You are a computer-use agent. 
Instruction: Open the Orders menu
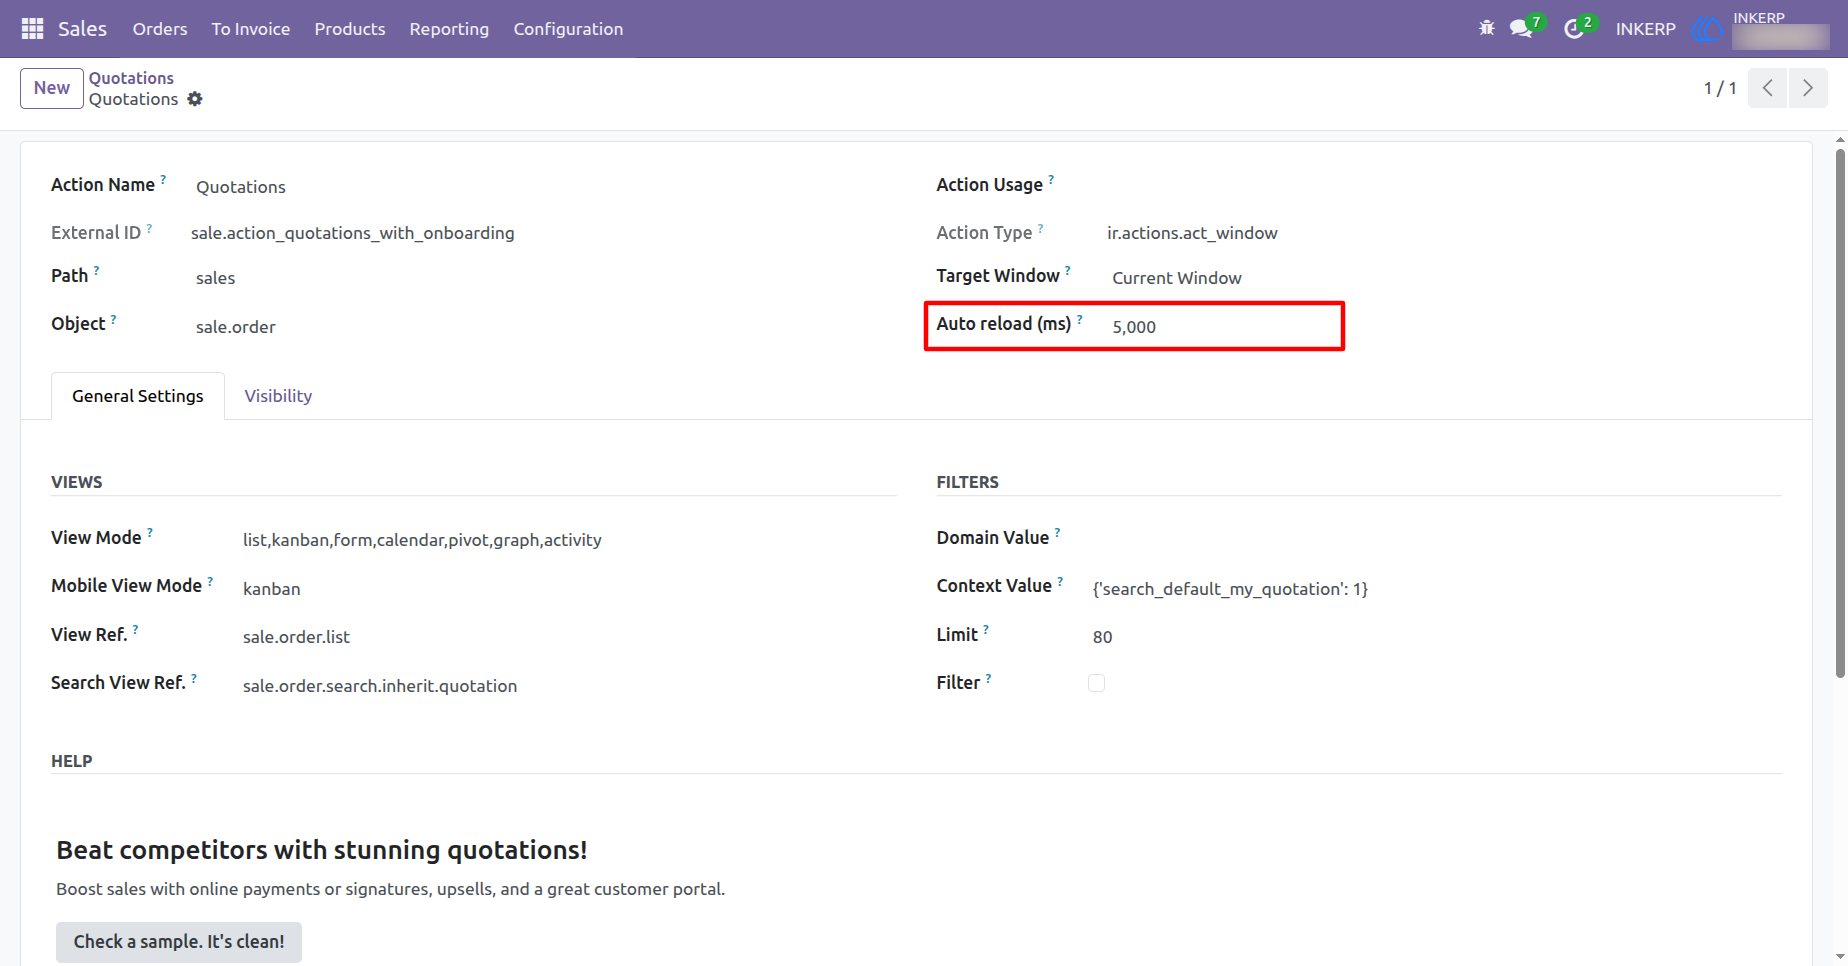click(x=160, y=29)
